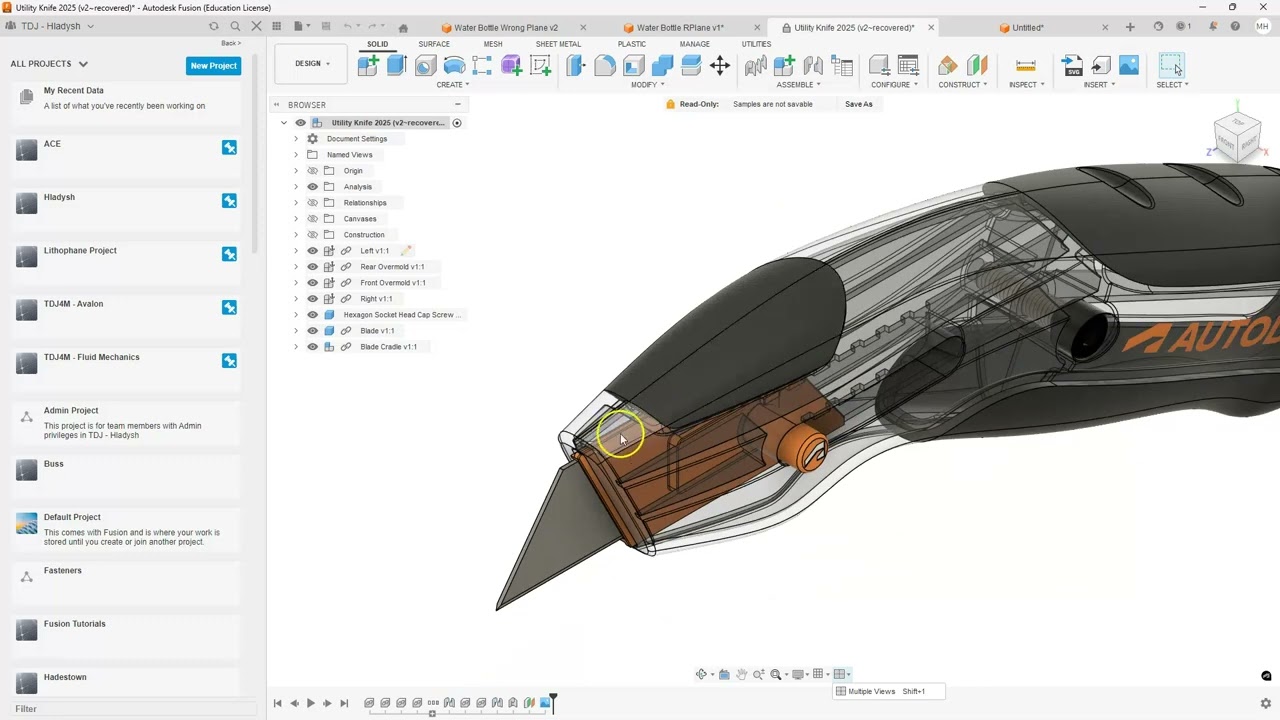
Task: Click the Orbit navigation tool
Action: 701,674
